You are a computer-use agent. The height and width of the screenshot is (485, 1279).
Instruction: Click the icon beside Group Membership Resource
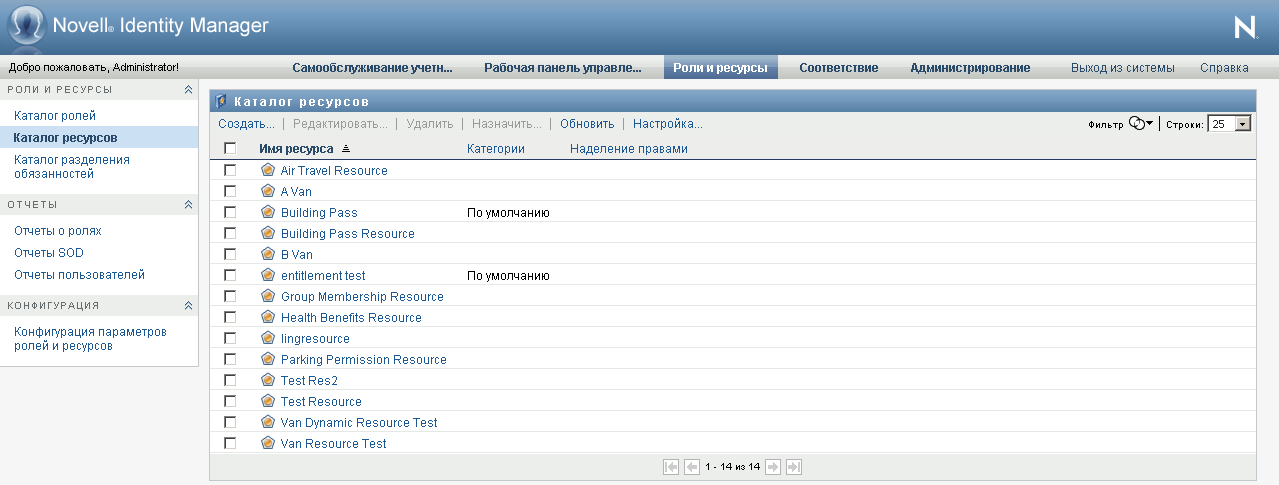(267, 296)
